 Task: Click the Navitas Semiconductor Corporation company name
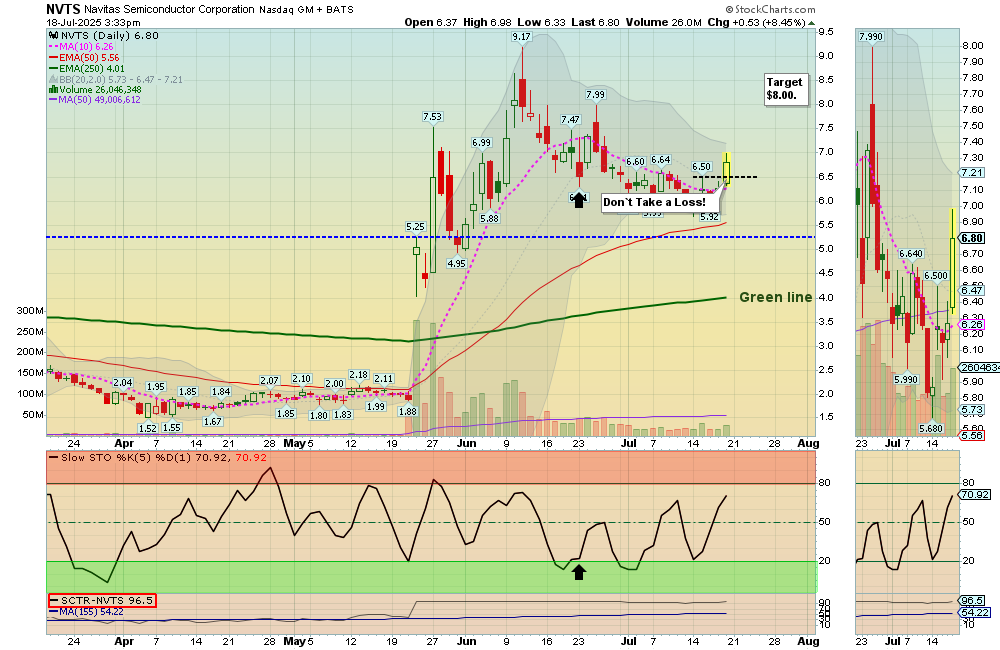169,10
